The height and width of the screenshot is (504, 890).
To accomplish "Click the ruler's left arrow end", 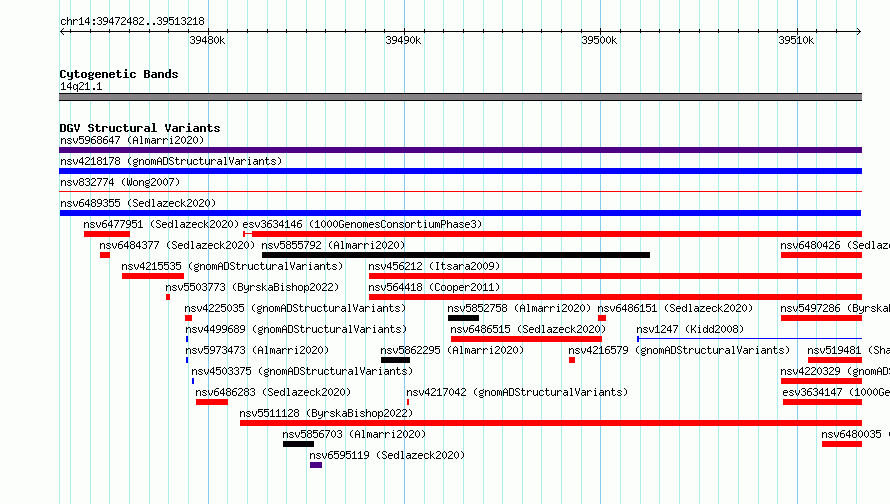I will coord(63,31).
